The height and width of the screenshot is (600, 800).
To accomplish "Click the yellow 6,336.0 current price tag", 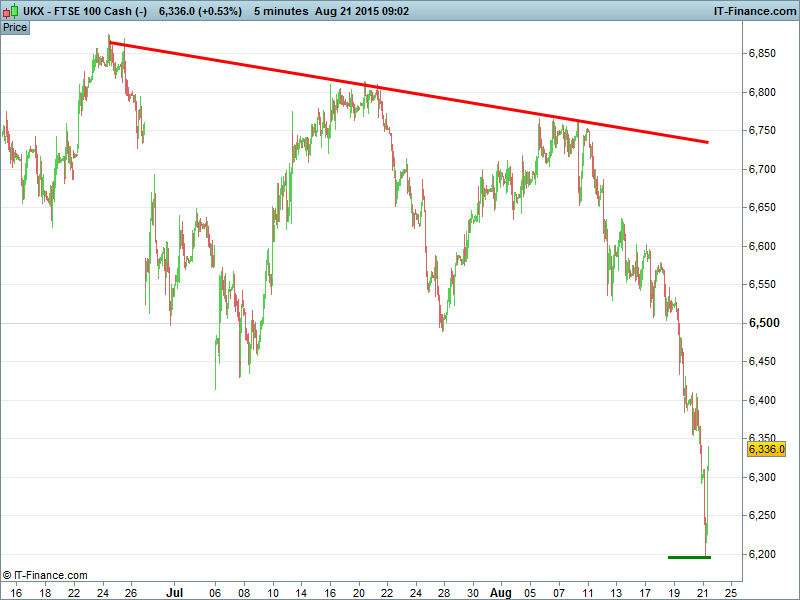I will tap(766, 449).
